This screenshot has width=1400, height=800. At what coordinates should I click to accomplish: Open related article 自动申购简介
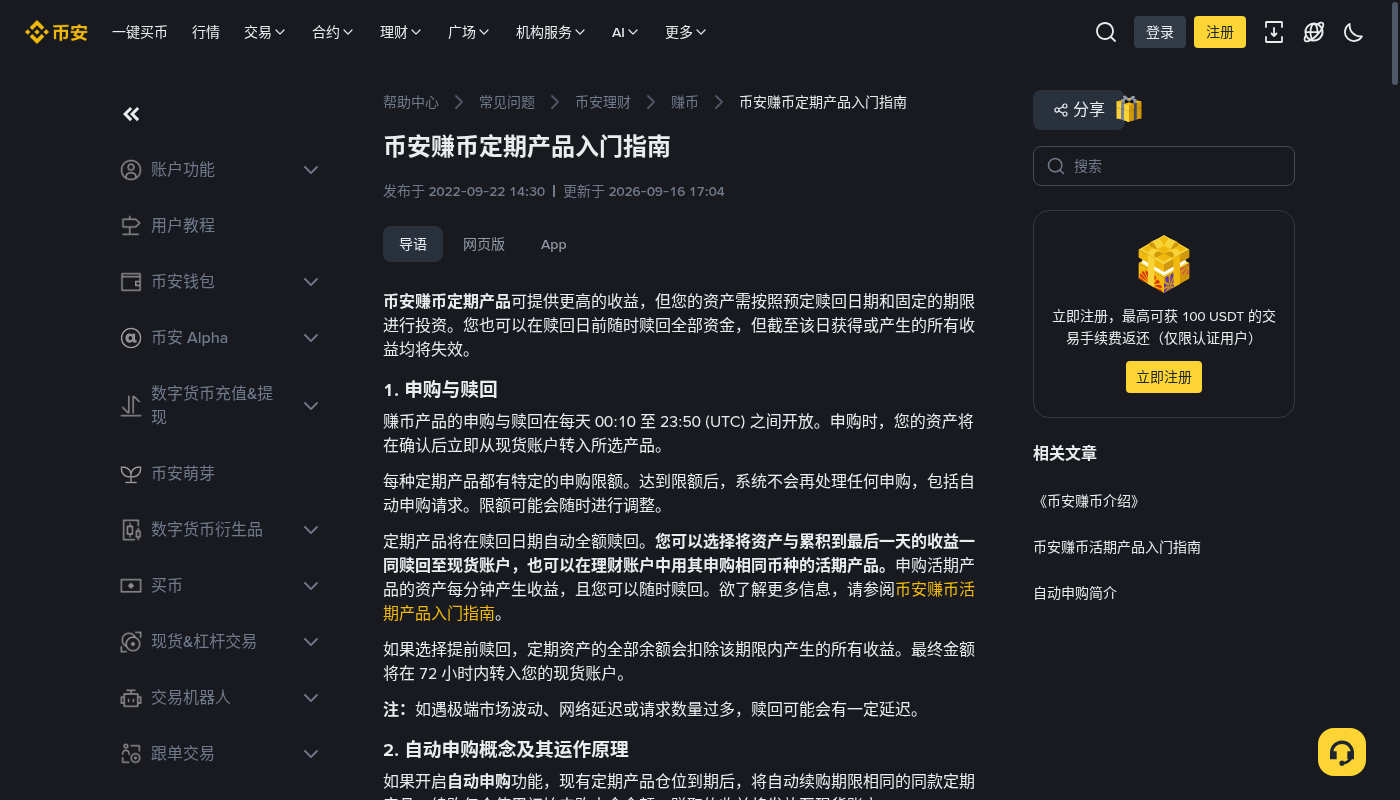click(x=1075, y=593)
